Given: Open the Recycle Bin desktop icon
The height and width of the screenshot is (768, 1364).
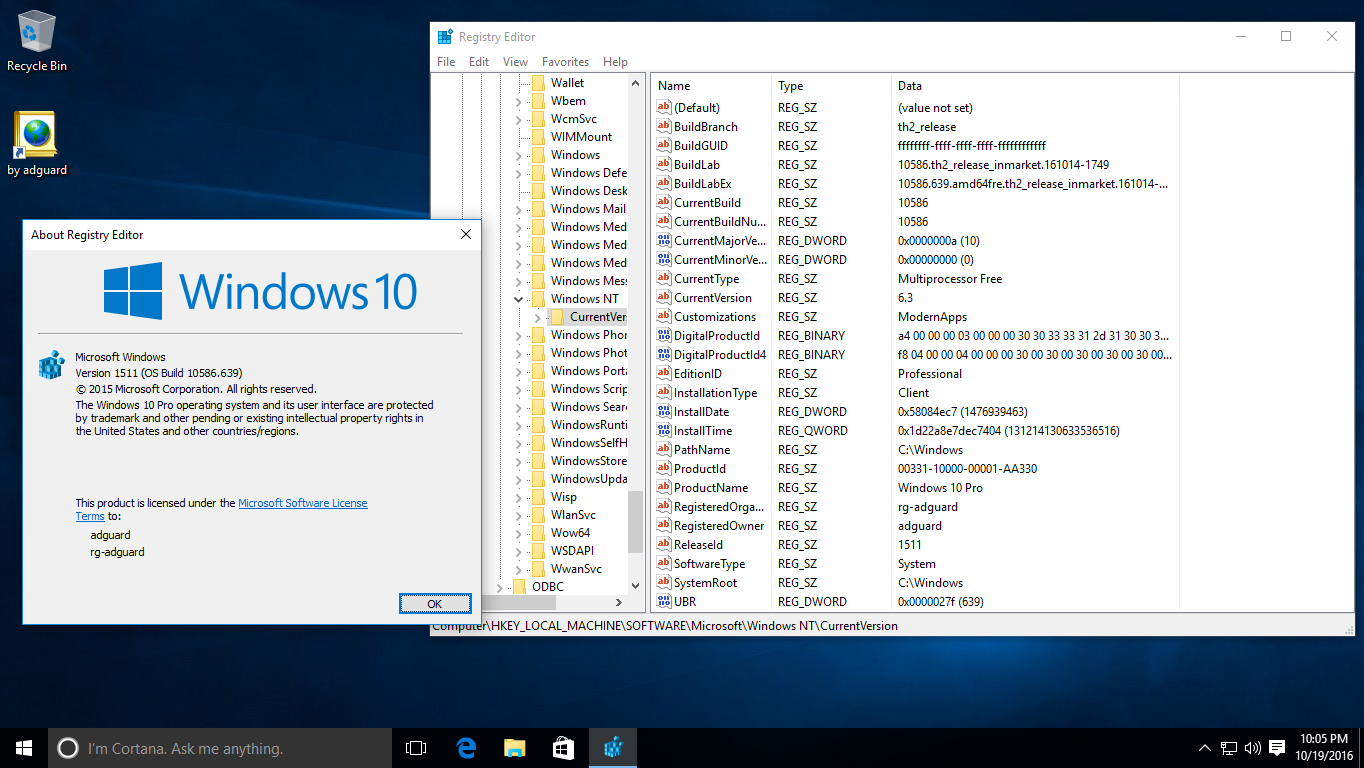Looking at the screenshot, I should (37, 42).
